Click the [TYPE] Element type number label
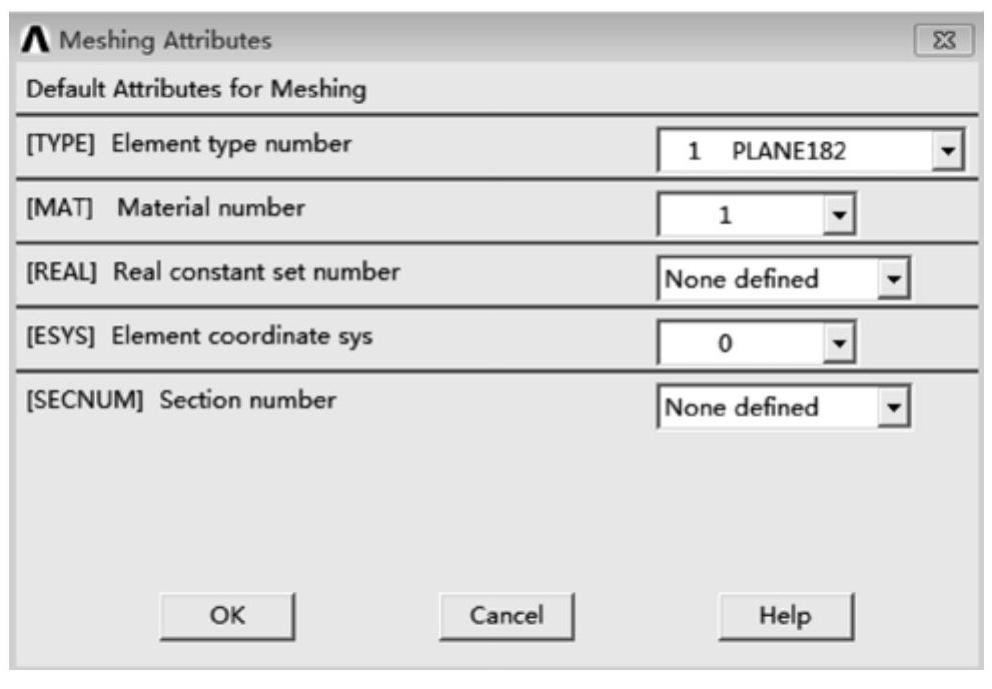This screenshot has width=992, height=689. pos(189,144)
